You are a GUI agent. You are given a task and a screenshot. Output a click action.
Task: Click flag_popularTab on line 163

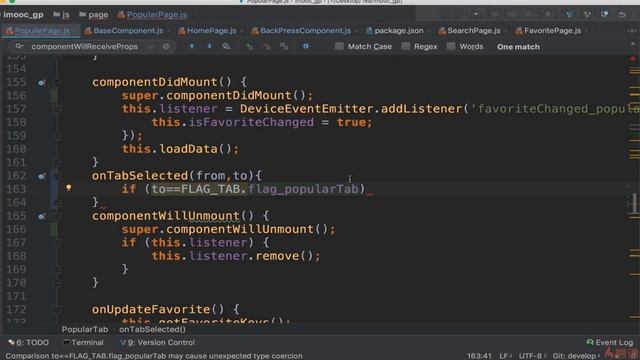303,189
